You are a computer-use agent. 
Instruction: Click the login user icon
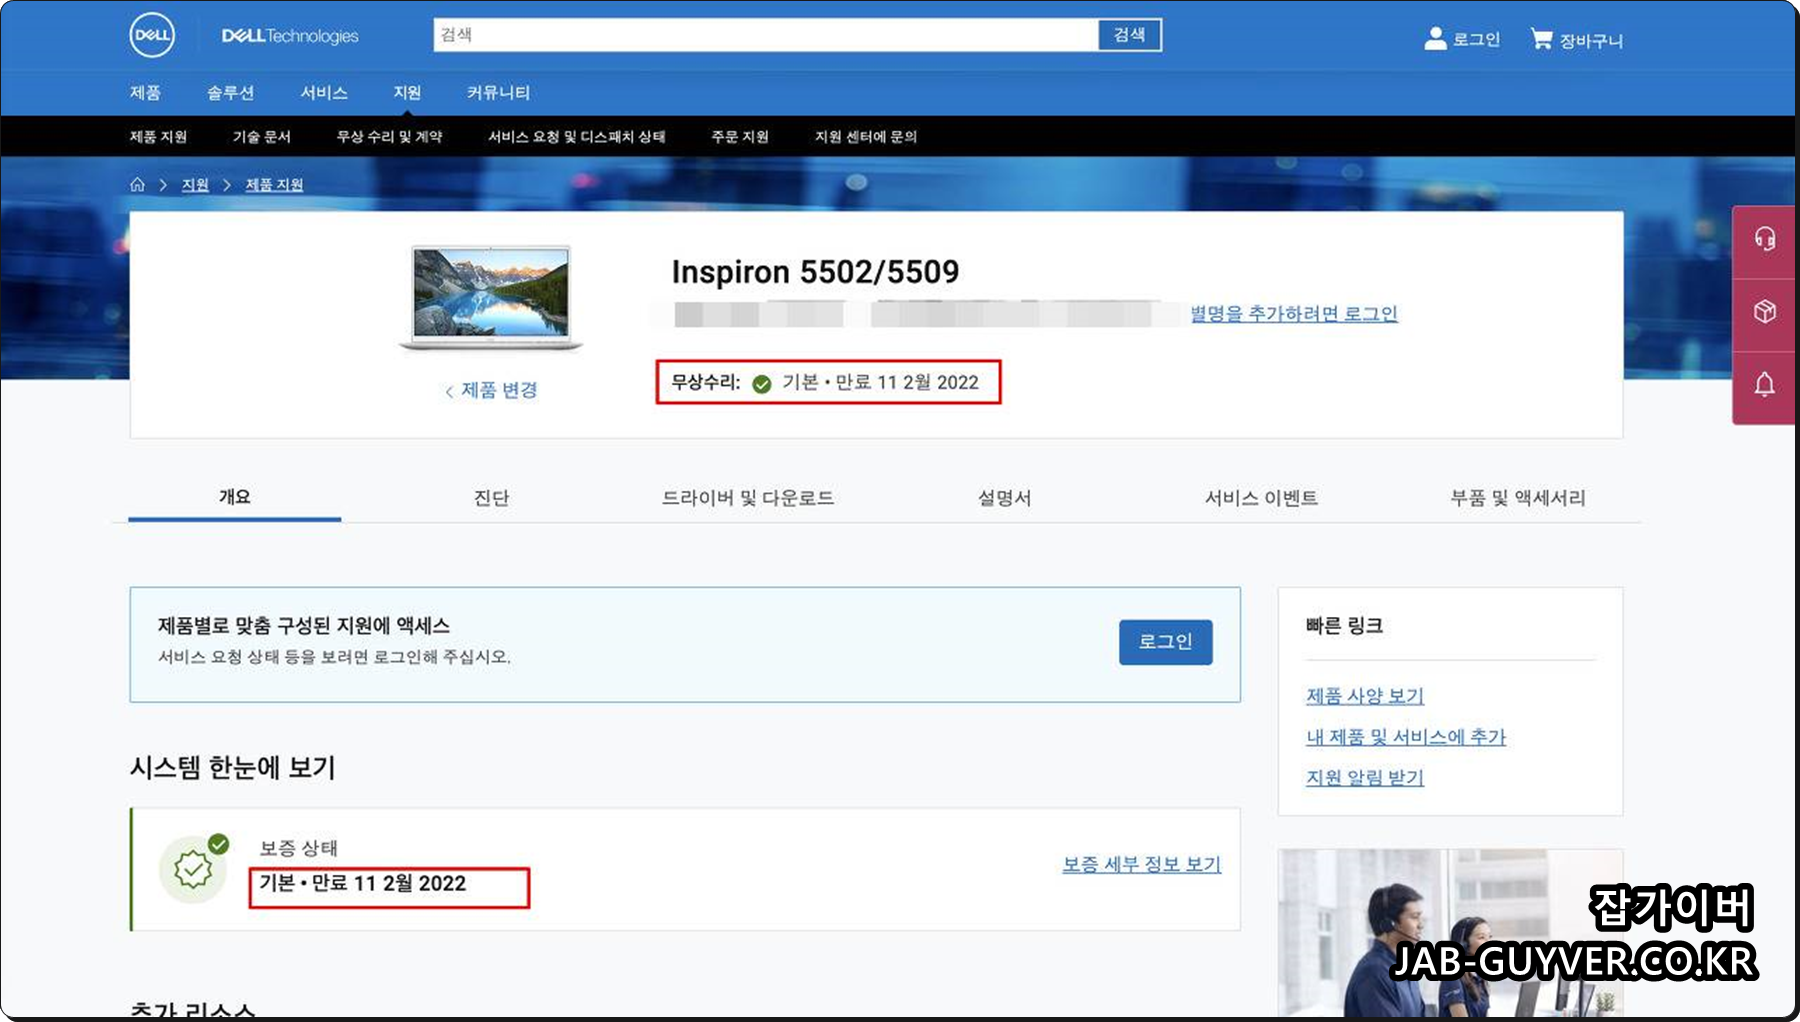[x=1435, y=38]
